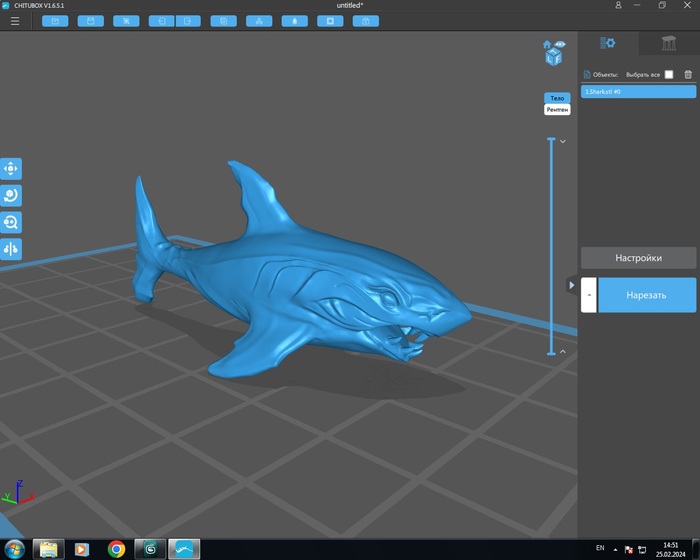This screenshot has height=560, width=700.
Task: Check the 'Выбрать все' checkbox
Action: tap(669, 75)
